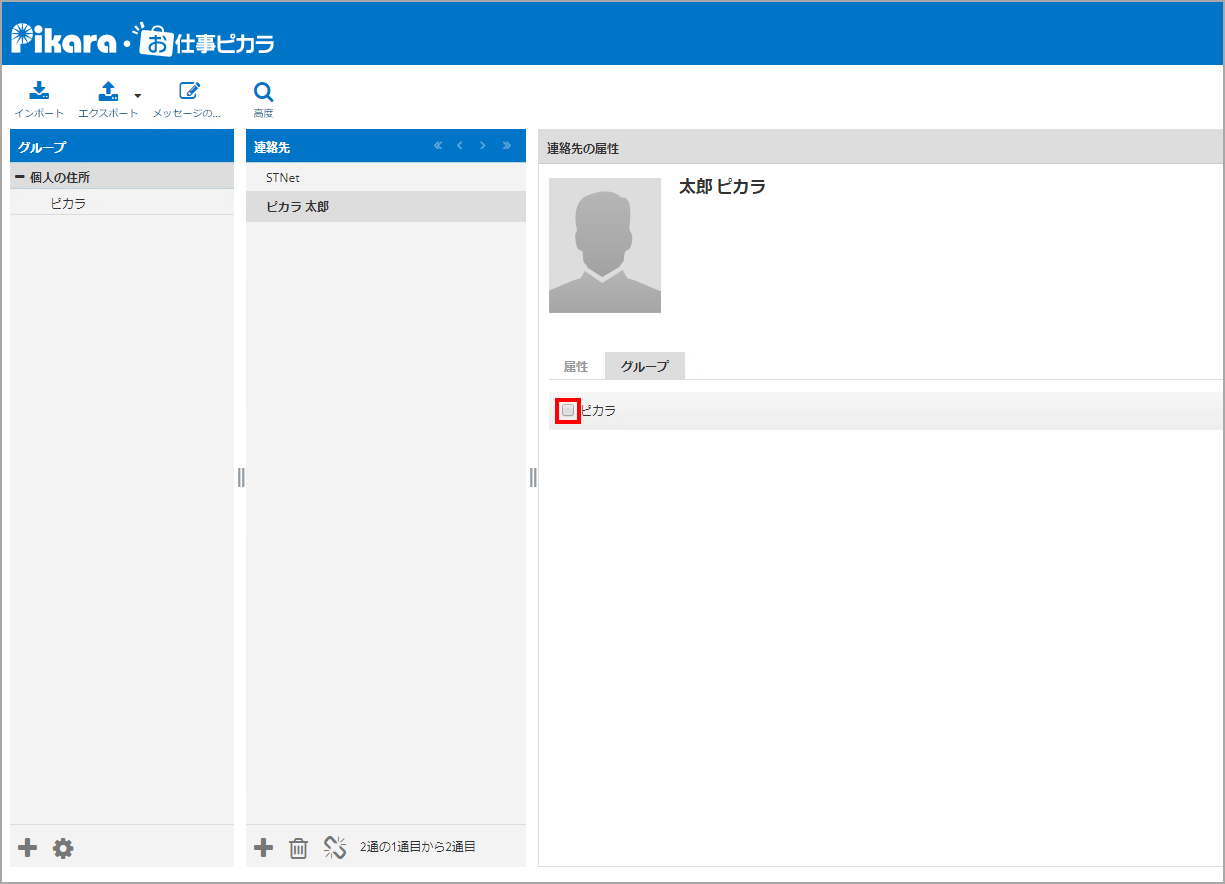Click the 個人の住所 label
Viewport: 1225px width, 884px height.
(x=60, y=177)
